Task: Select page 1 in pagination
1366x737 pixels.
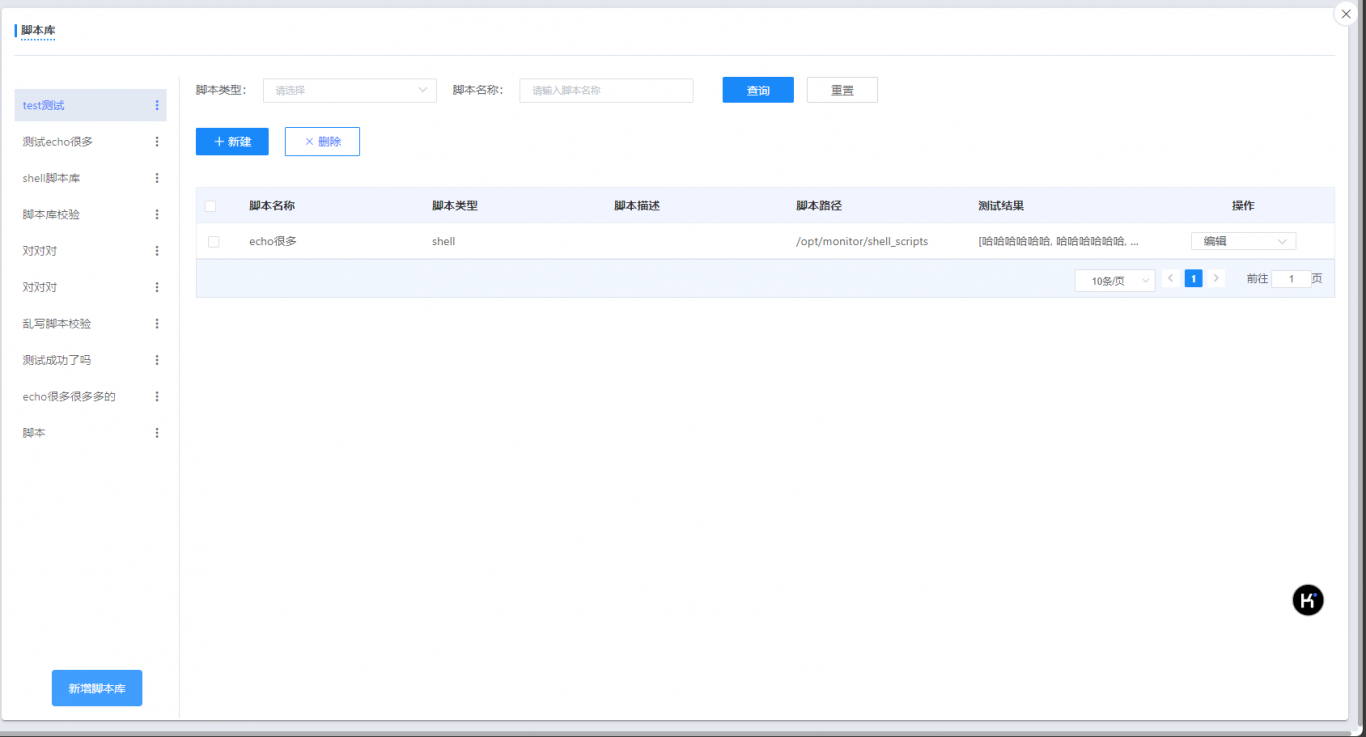Action: pyautogui.click(x=1193, y=278)
